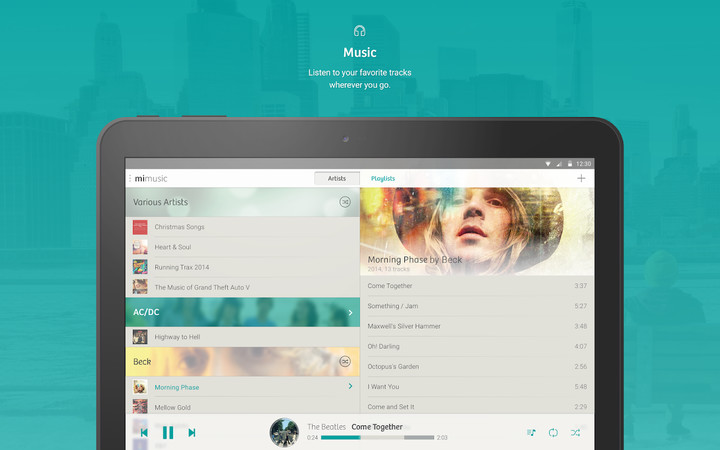Viewport: 720px width, 450px height.
Task: Expand the AC/DC artist chevron
Action: coord(349,312)
